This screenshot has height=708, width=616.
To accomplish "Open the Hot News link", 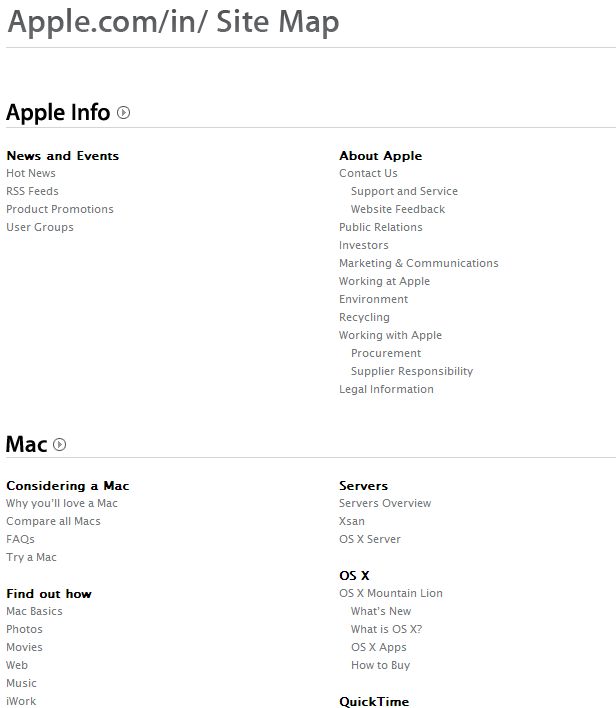I will click(x=31, y=173).
